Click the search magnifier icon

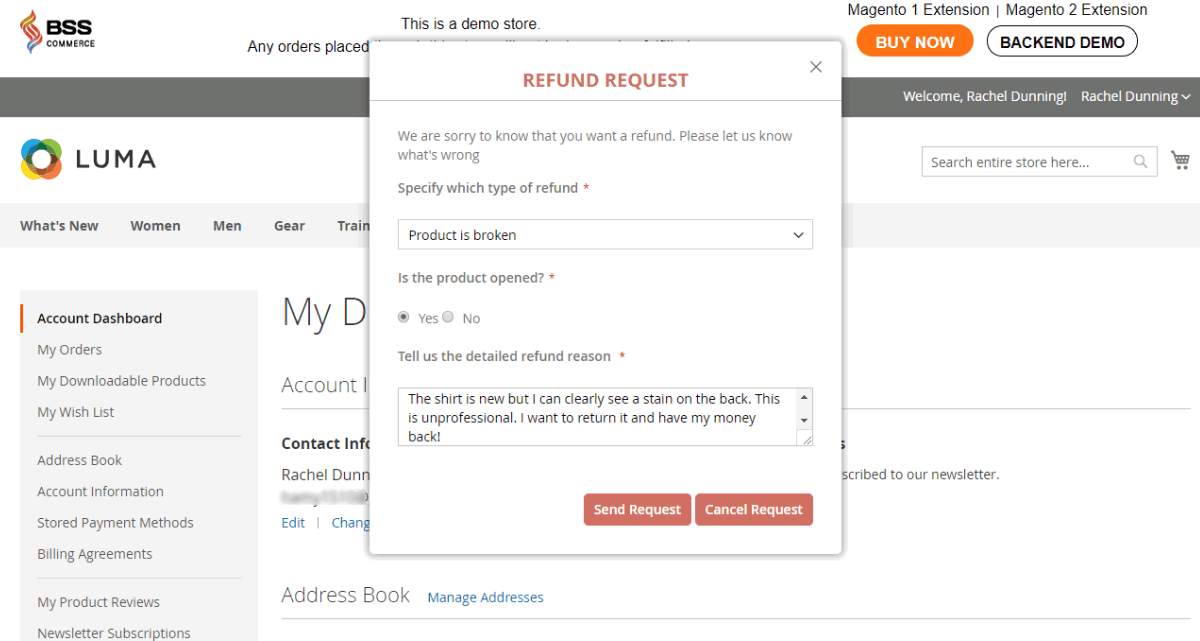tap(1140, 162)
